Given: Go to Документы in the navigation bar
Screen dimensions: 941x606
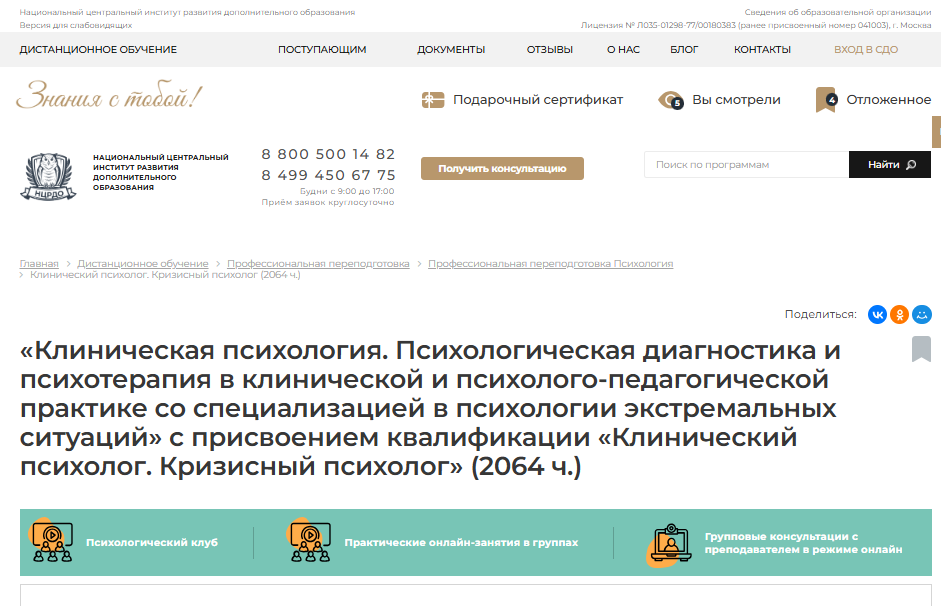Looking at the screenshot, I should point(451,50).
